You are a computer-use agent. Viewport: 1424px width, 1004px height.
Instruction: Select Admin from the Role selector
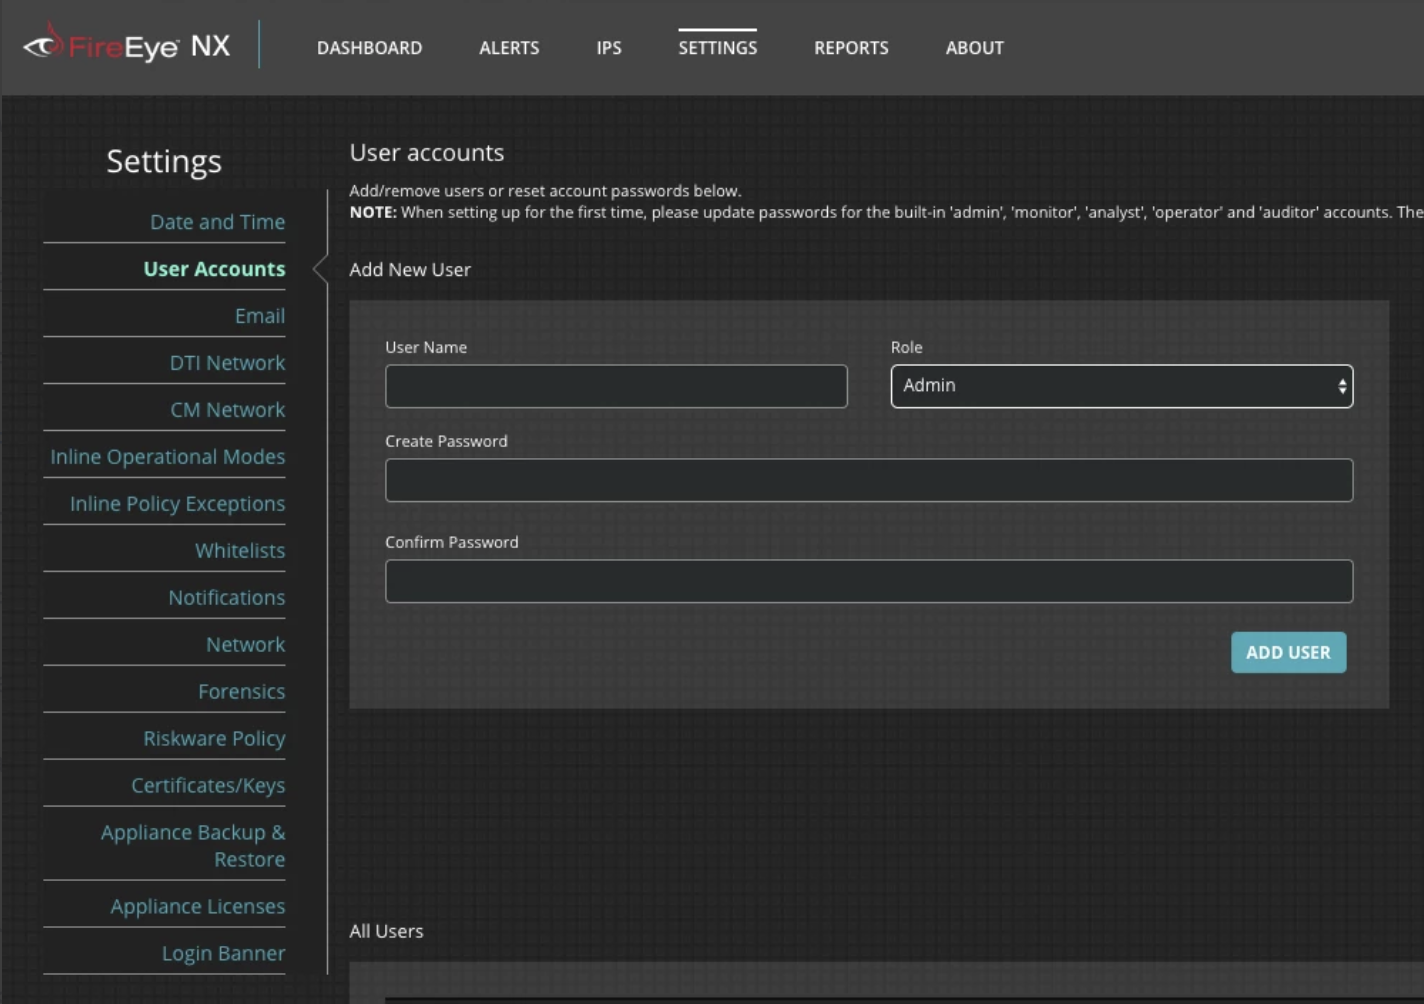1120,386
